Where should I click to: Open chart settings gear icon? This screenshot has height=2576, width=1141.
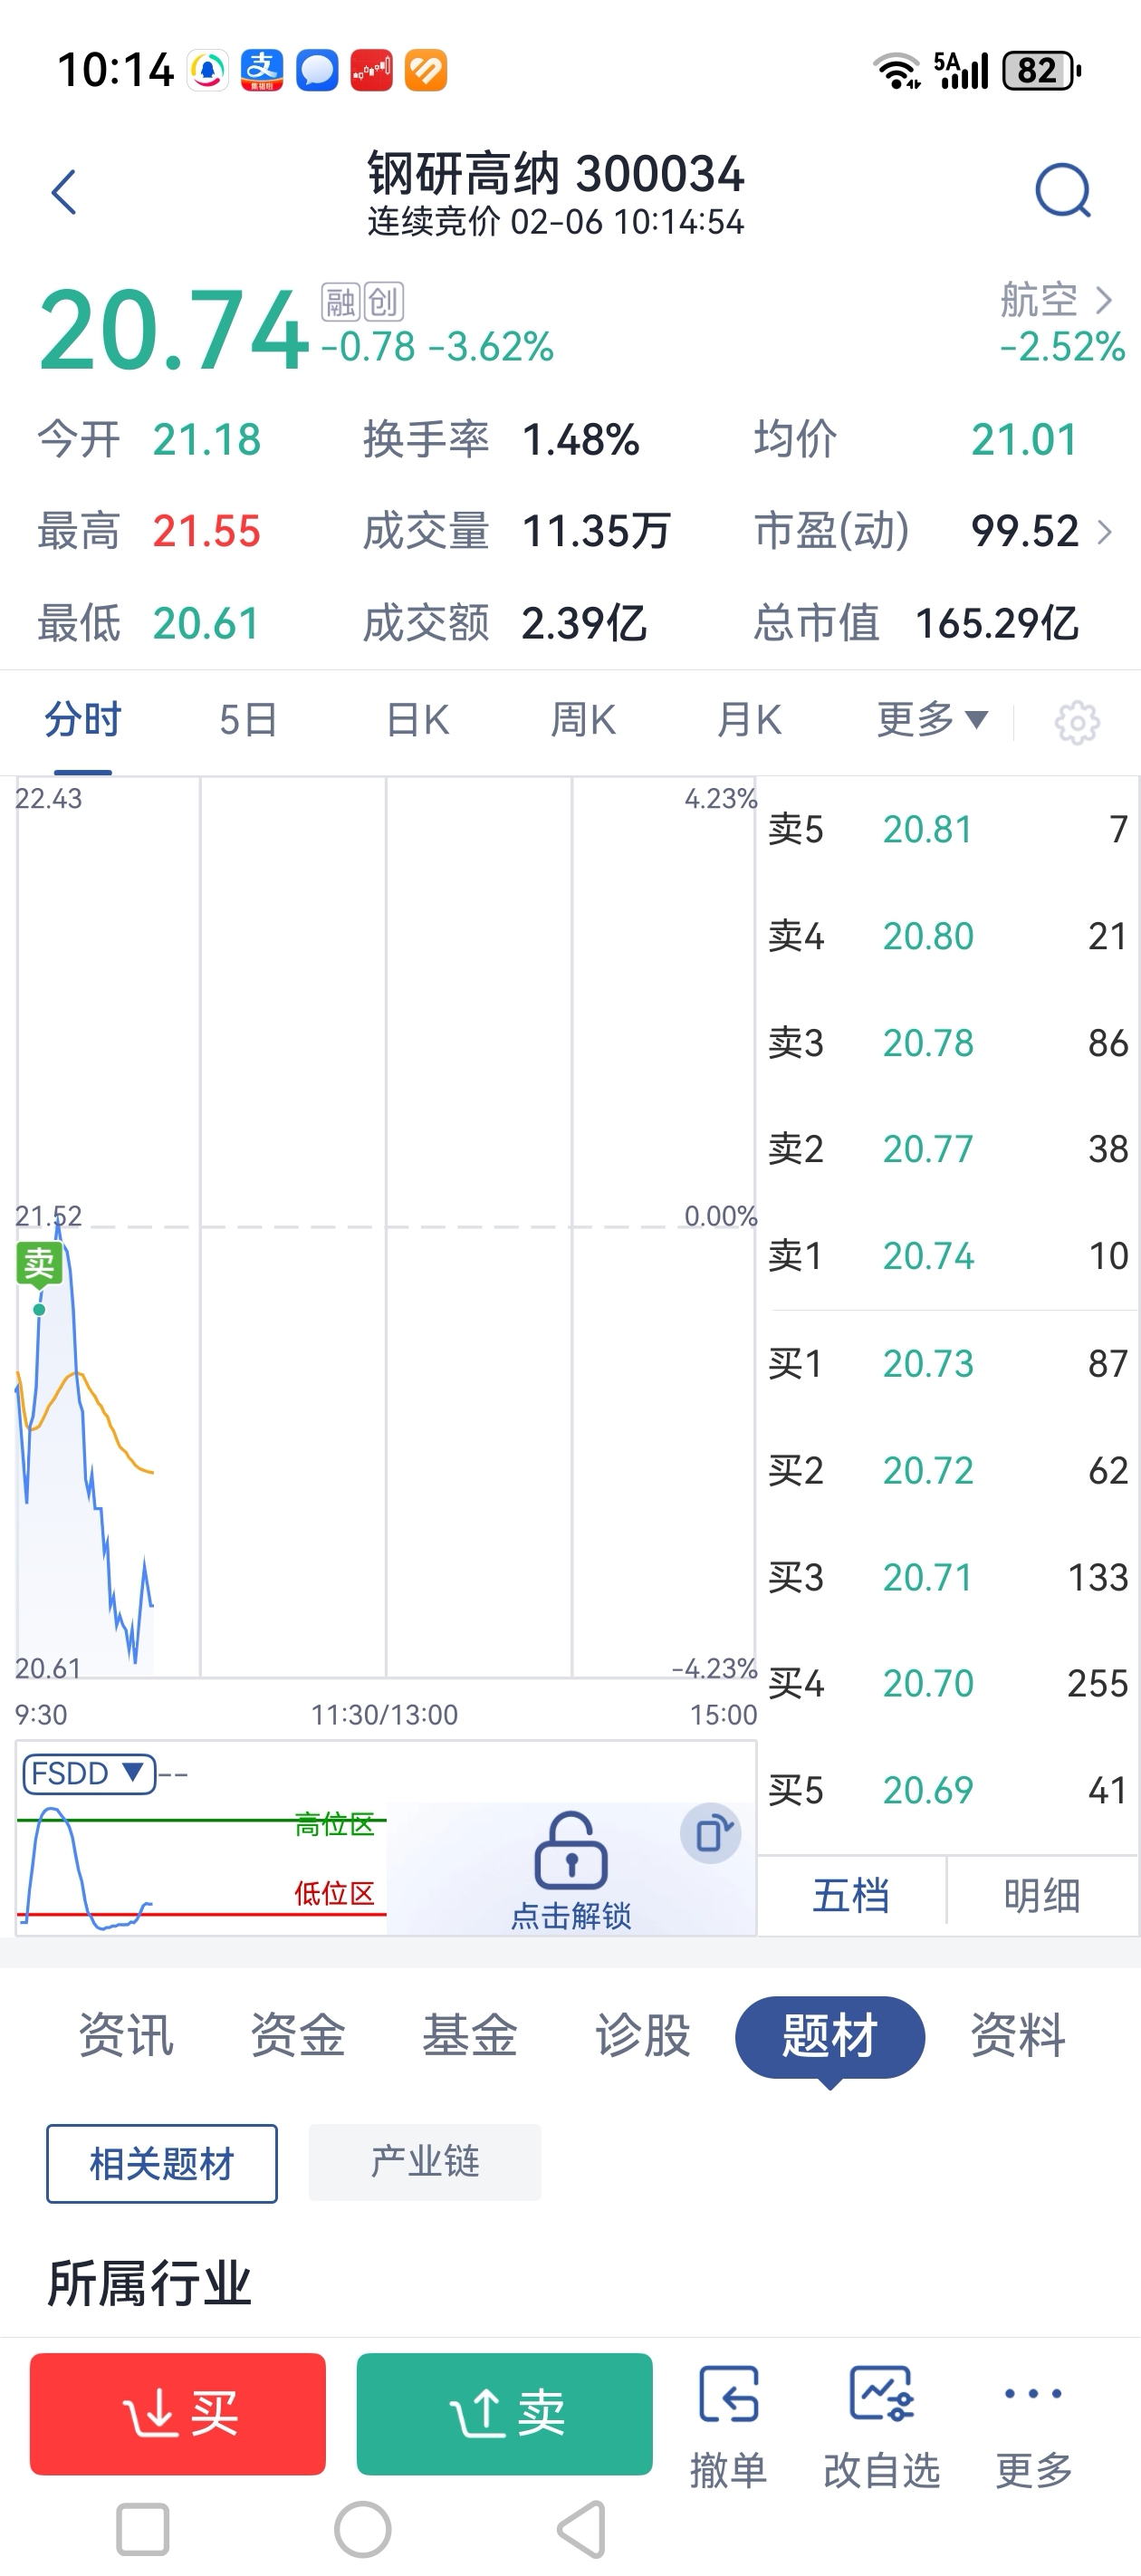(x=1076, y=722)
